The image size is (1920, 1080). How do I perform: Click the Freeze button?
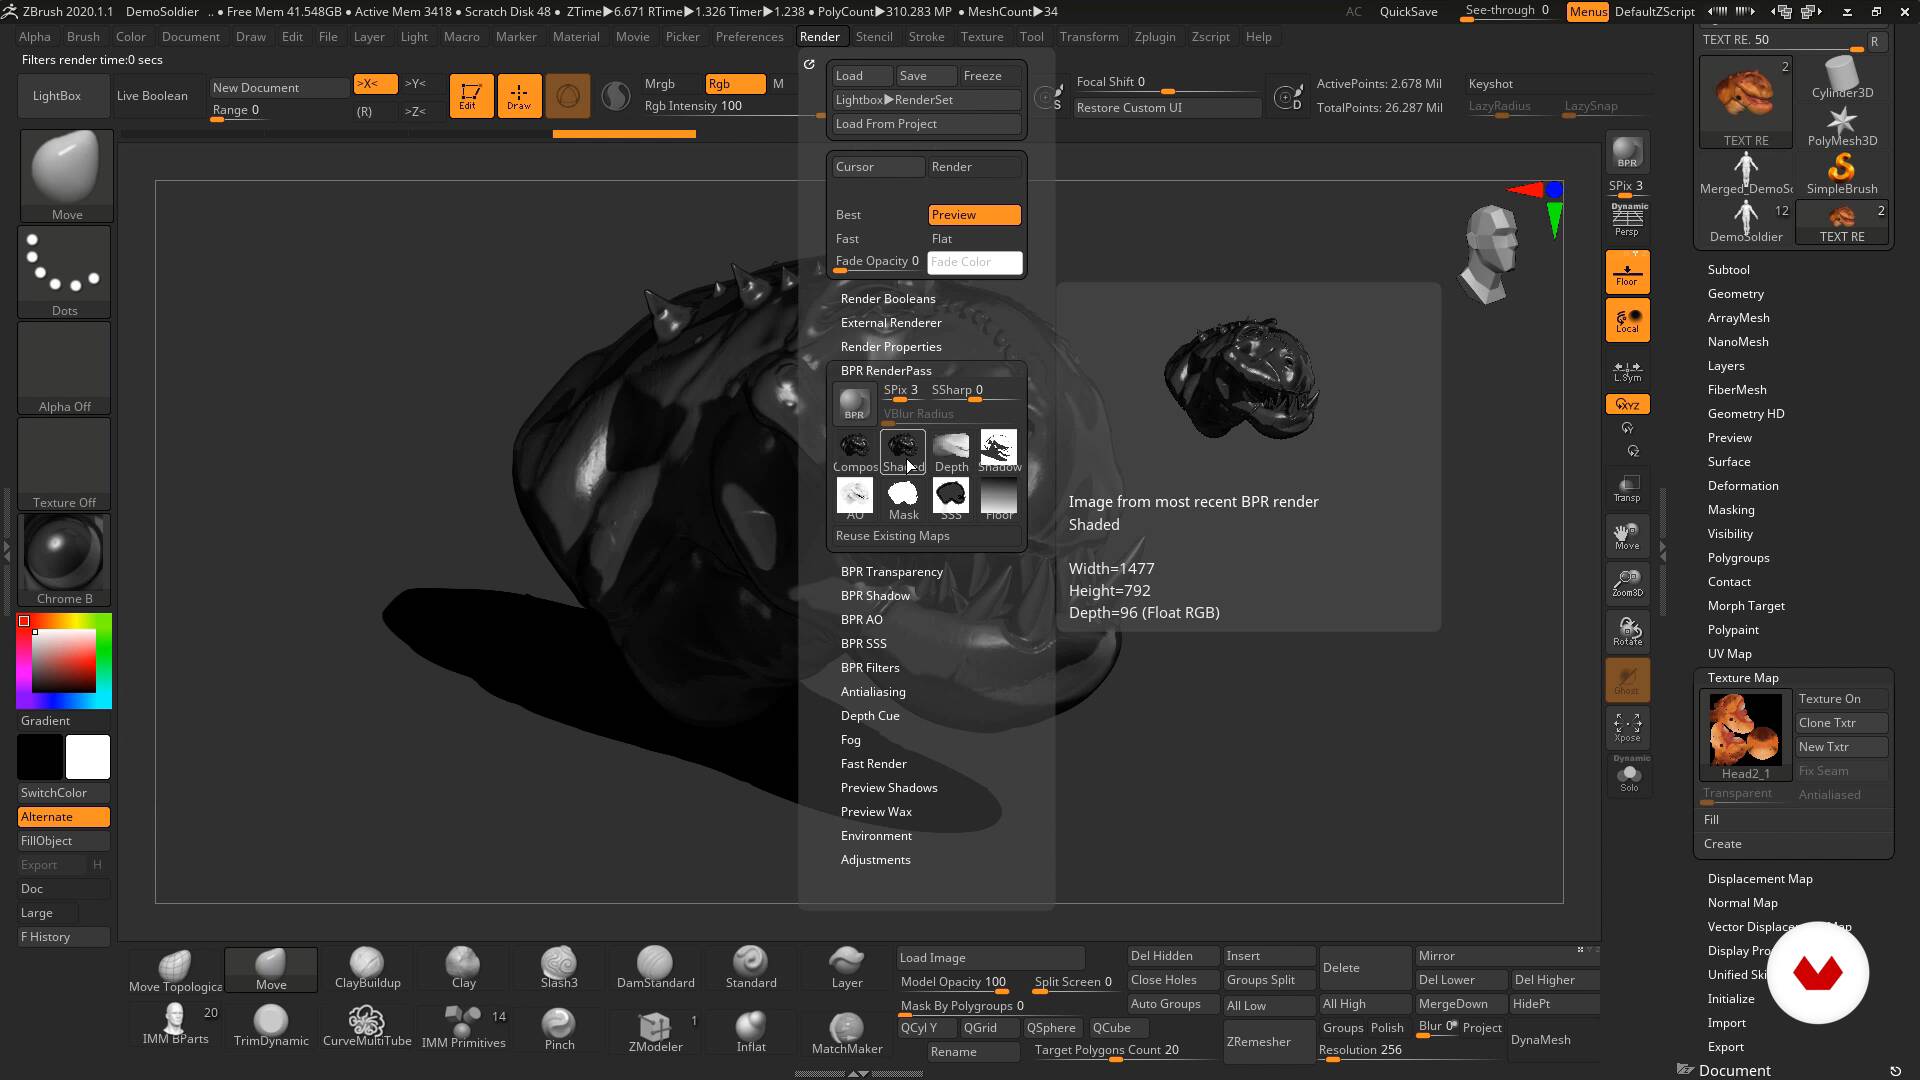point(982,75)
